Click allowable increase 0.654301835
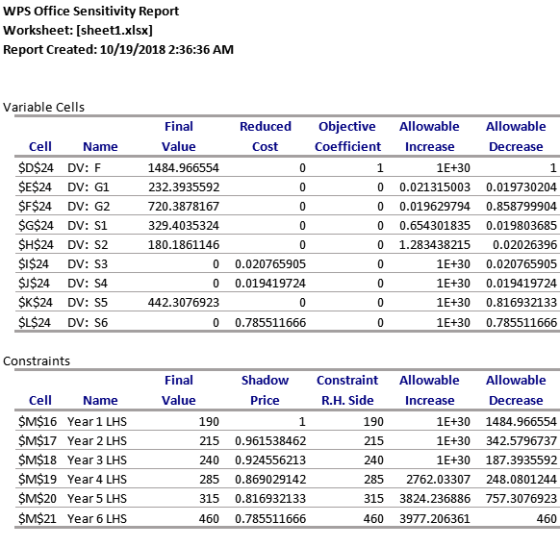 click(435, 226)
